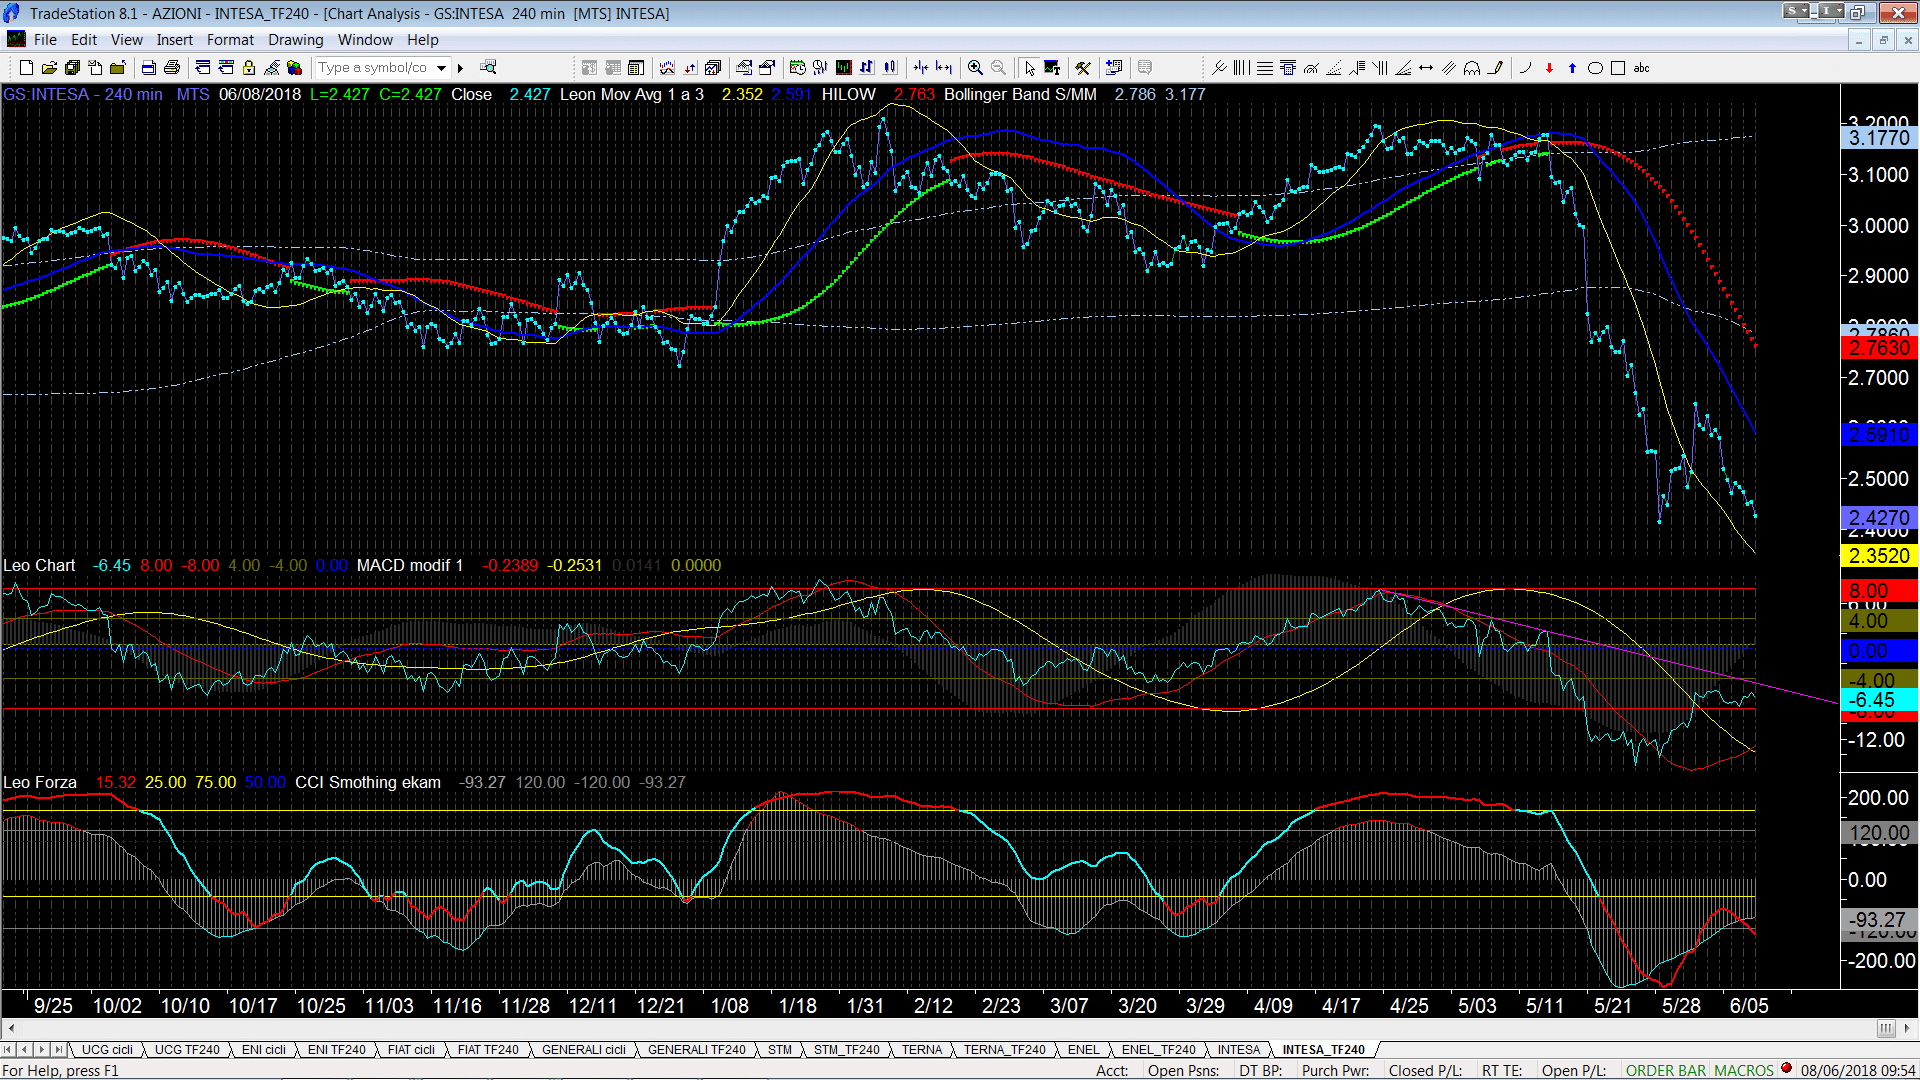Click the GS:INTESA - 240 min chart label
Image resolution: width=1920 pixels, height=1080 pixels.
click(x=83, y=95)
